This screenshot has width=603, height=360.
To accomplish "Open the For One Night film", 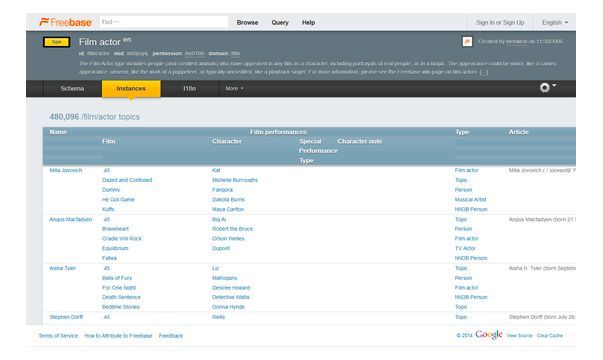I will 119,288.
